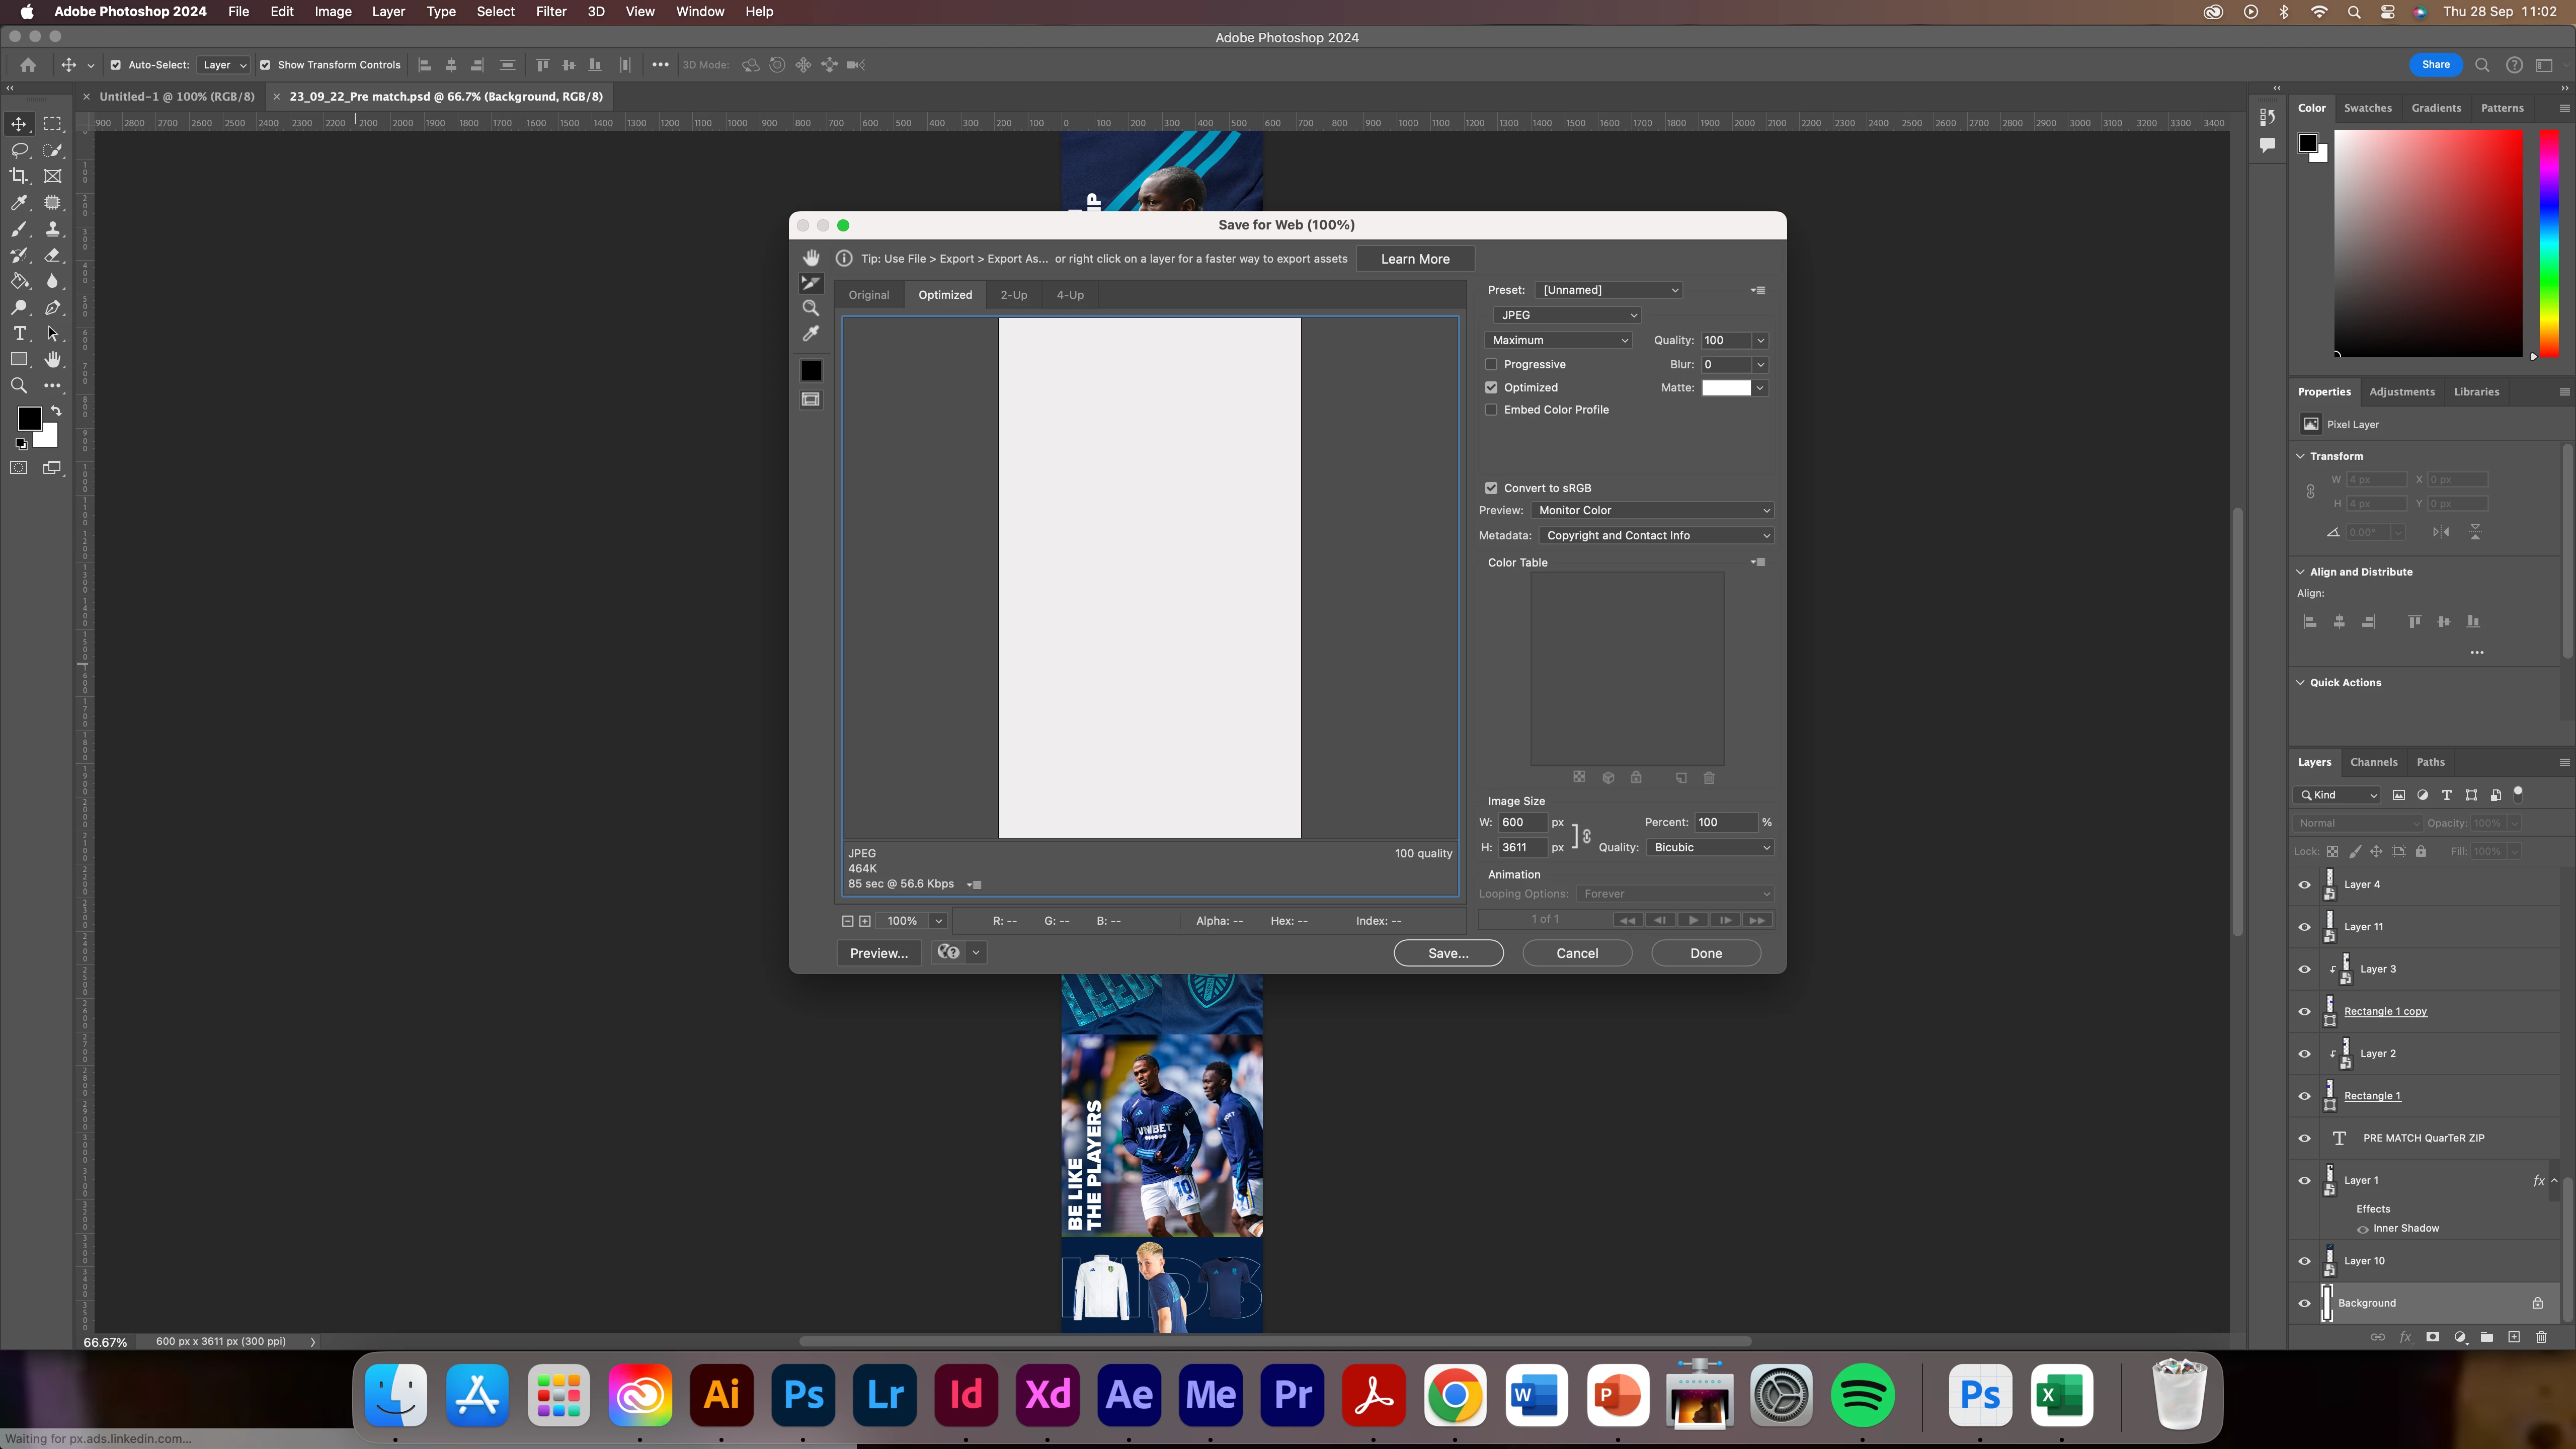Select the Rectangular Marquee tool
The width and height of the screenshot is (2576, 1449).
pos(53,124)
